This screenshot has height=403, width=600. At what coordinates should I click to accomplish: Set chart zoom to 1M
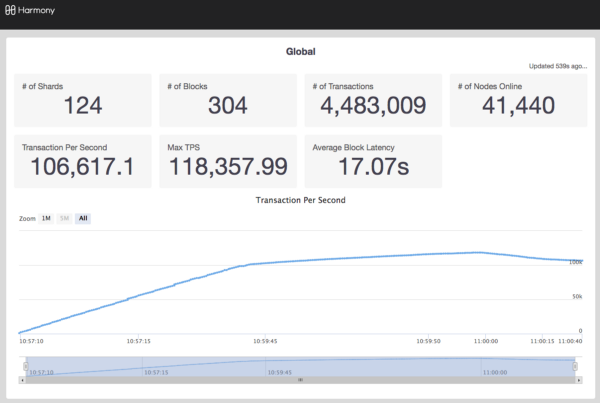point(46,218)
